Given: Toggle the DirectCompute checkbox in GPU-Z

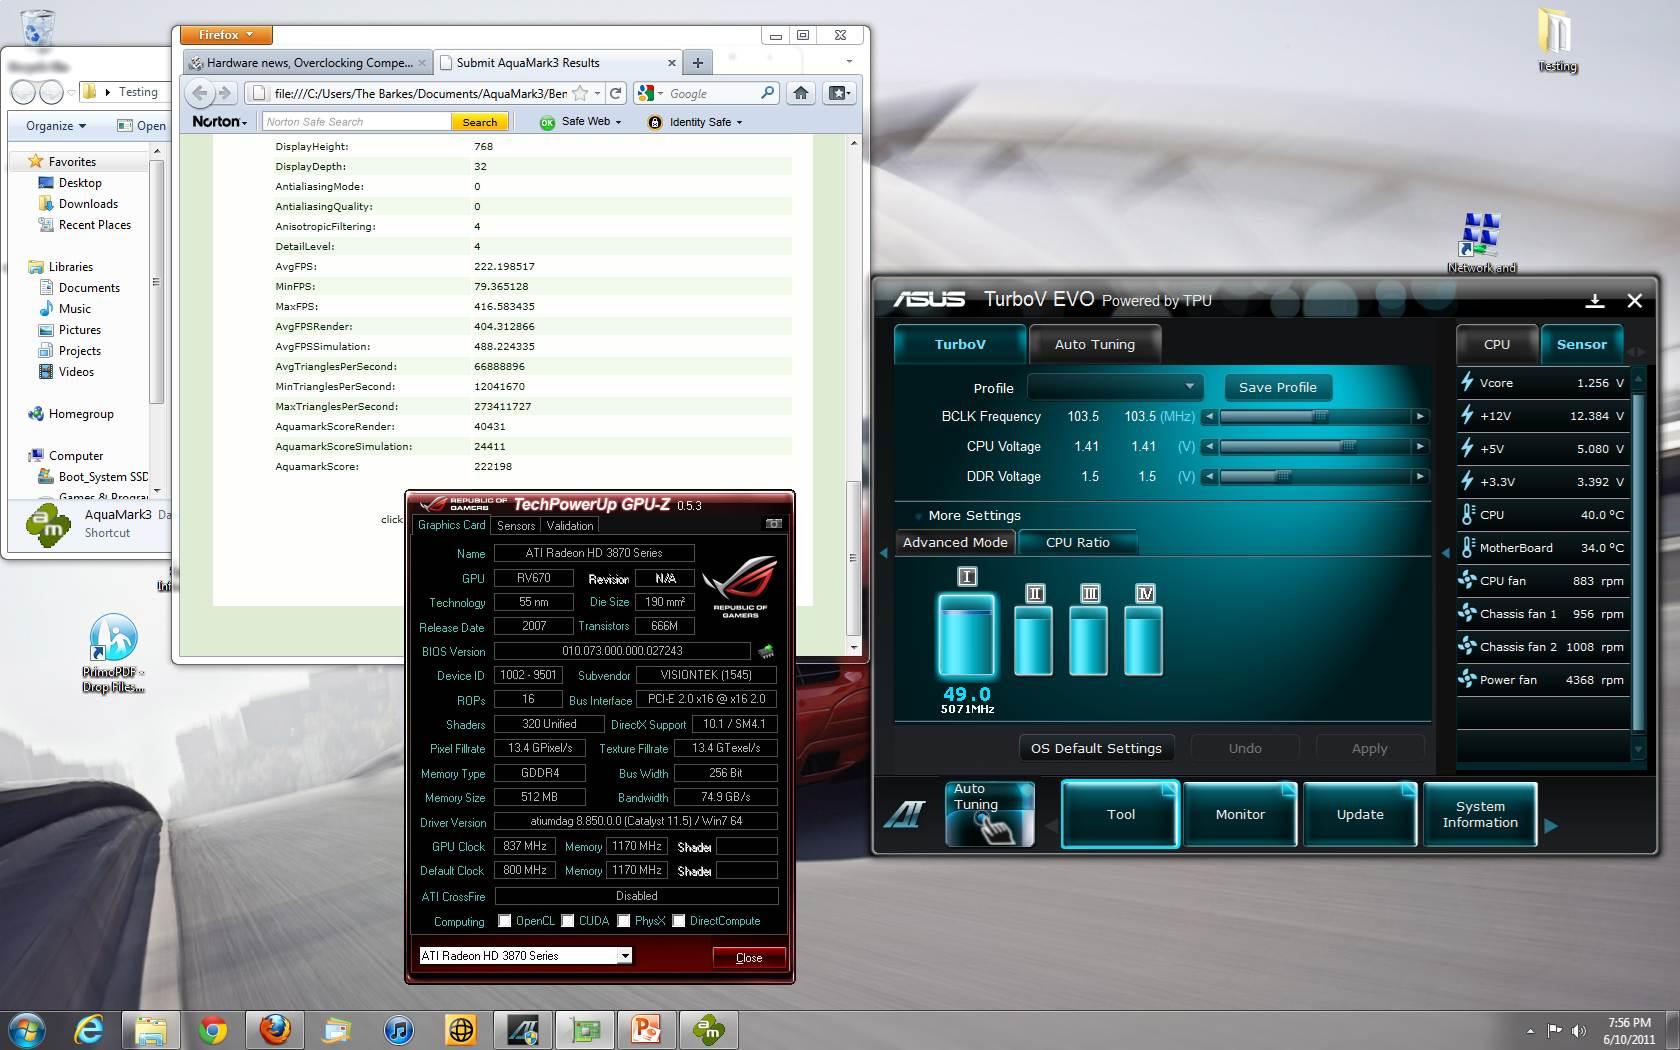Looking at the screenshot, I should (x=679, y=921).
